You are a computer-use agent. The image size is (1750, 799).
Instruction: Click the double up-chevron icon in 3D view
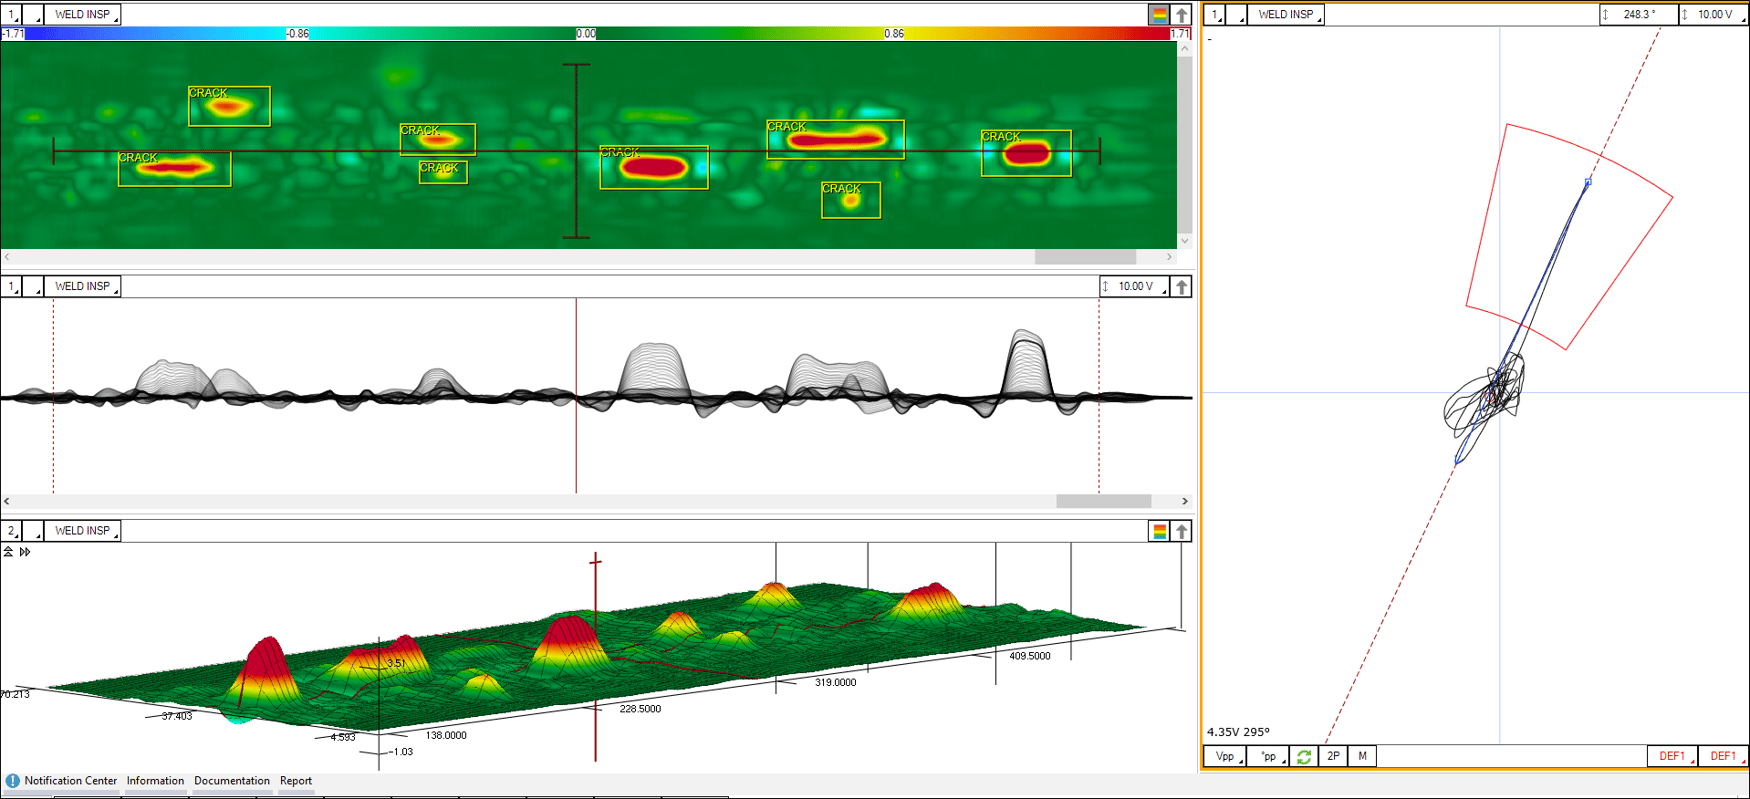[8, 552]
